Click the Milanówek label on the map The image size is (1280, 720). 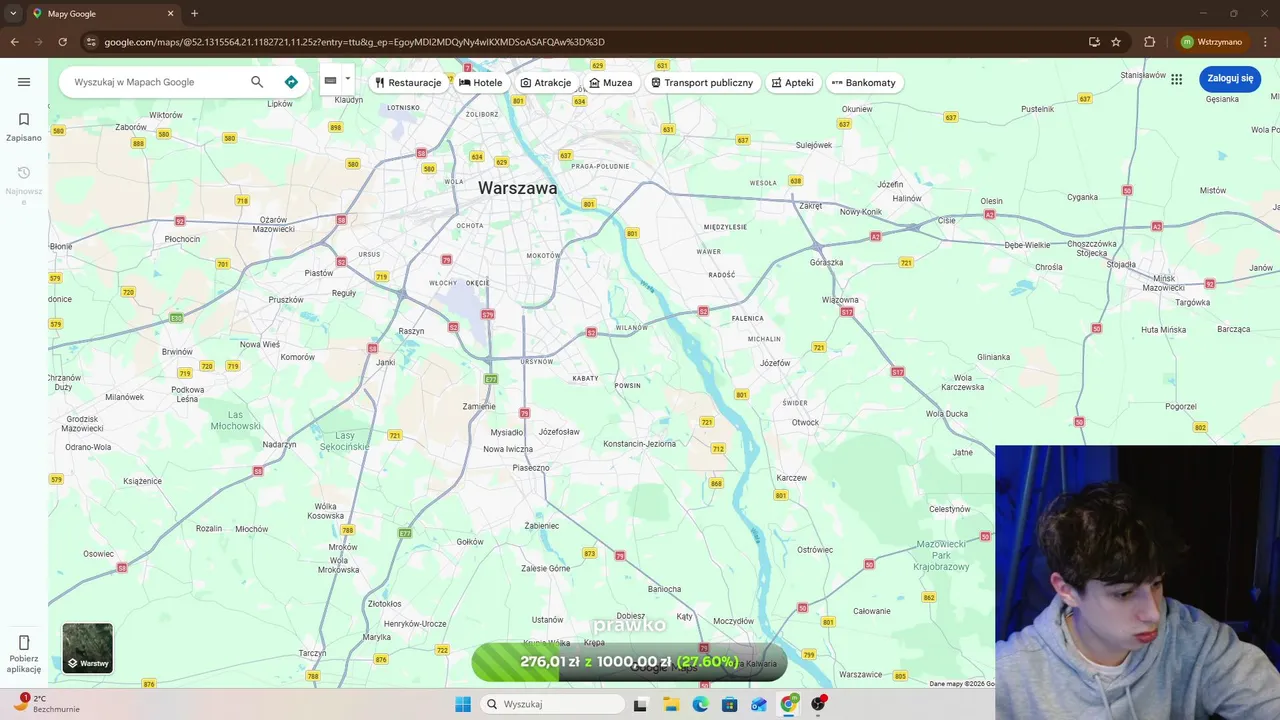(124, 397)
